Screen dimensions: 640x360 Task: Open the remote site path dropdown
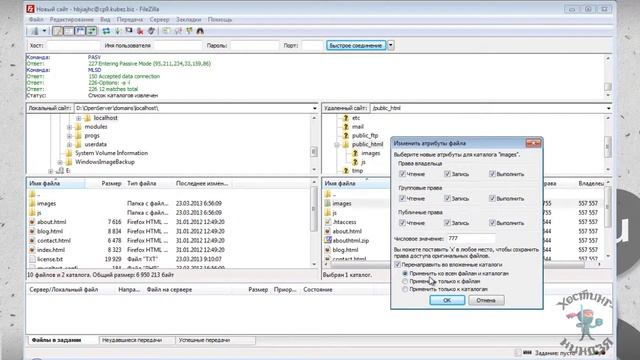[609, 108]
